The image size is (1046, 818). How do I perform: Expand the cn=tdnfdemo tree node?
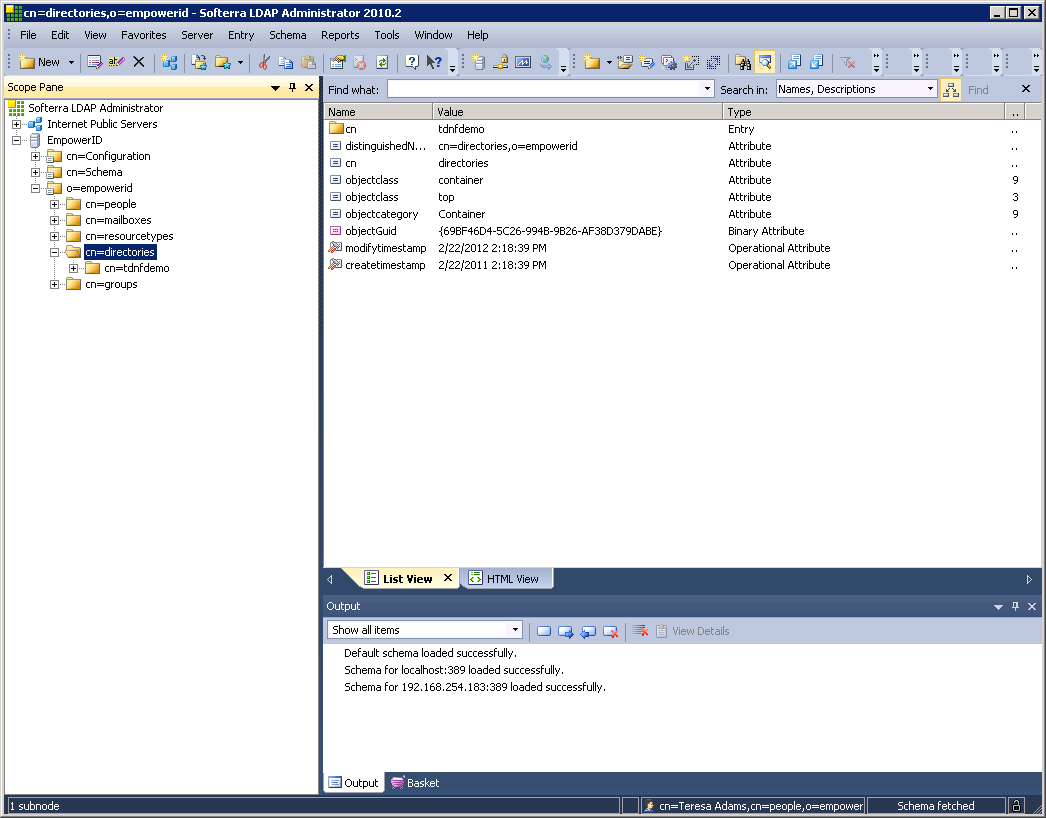(x=74, y=268)
